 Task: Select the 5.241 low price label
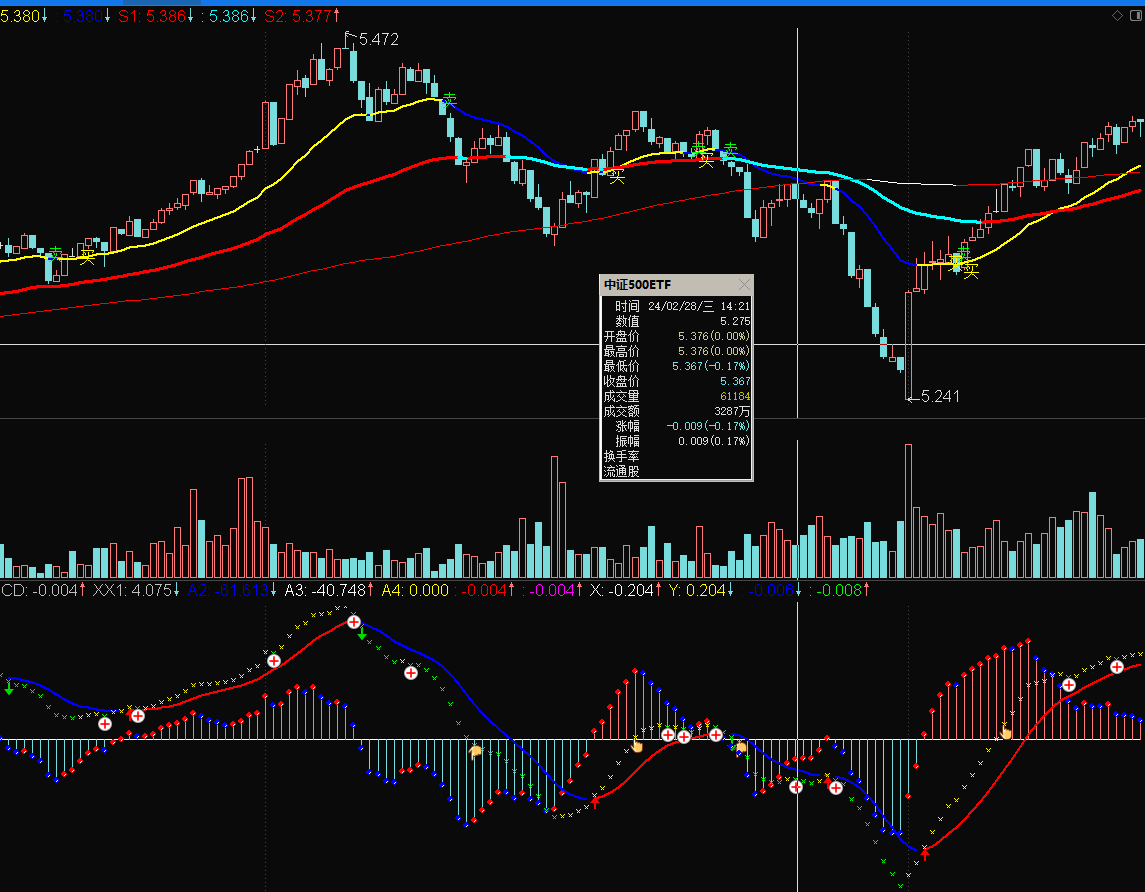tap(939, 396)
